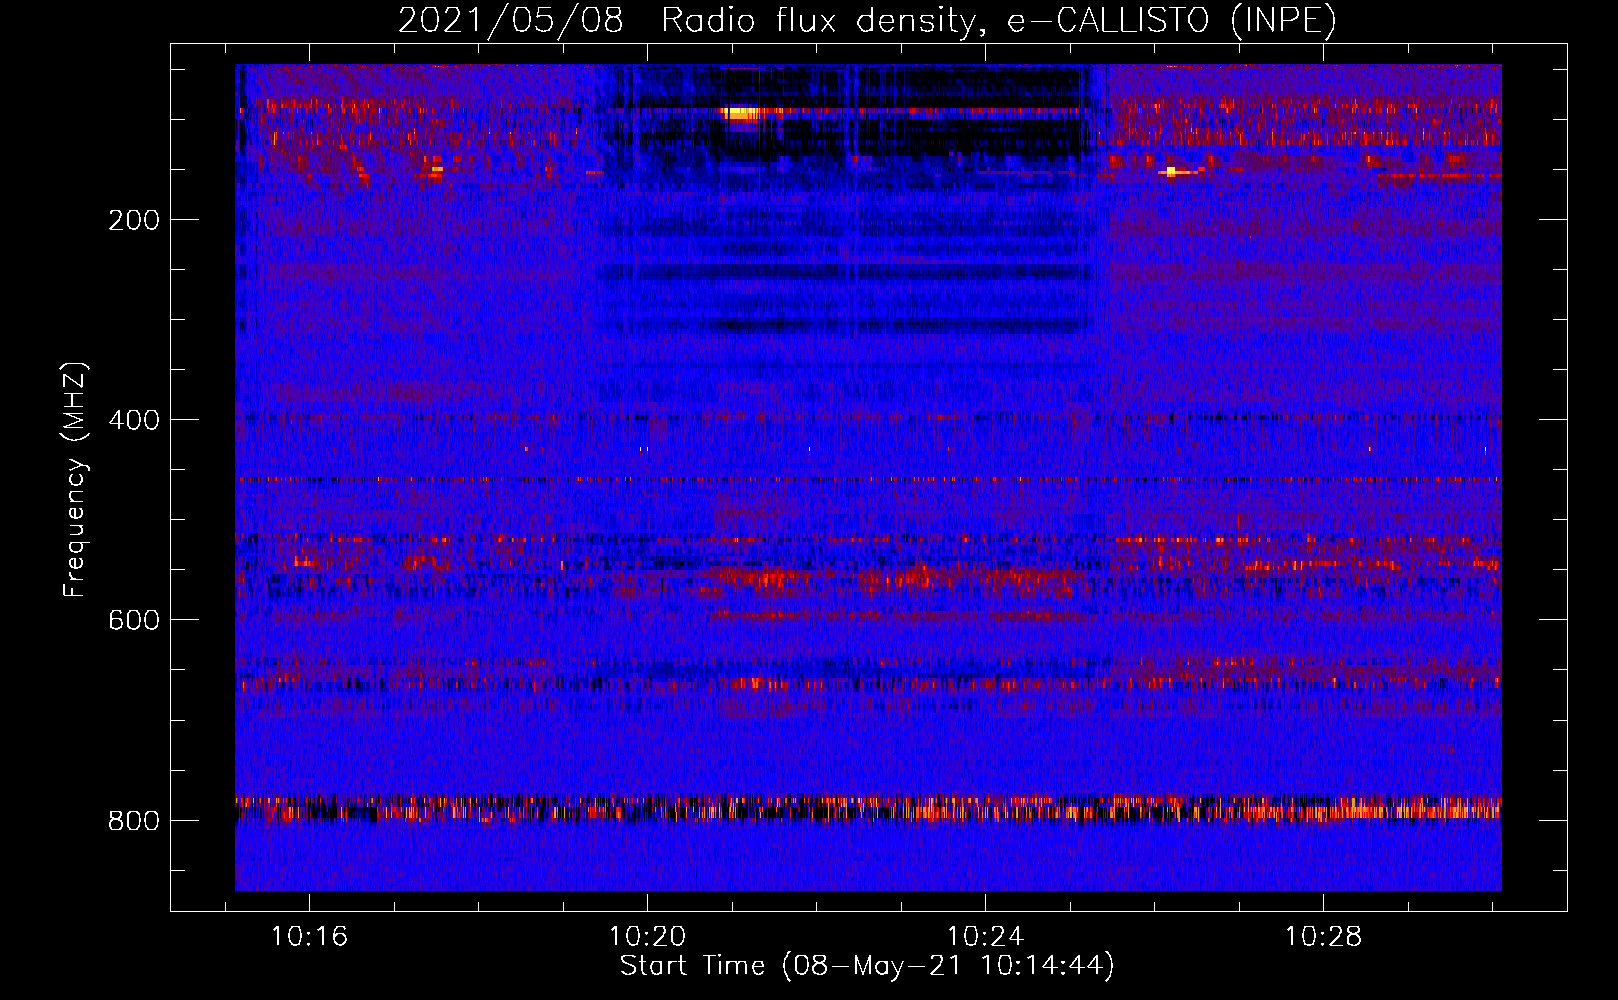1618x1000 pixels.
Task: Click the 400 frequency tick label
Action: click(x=134, y=420)
